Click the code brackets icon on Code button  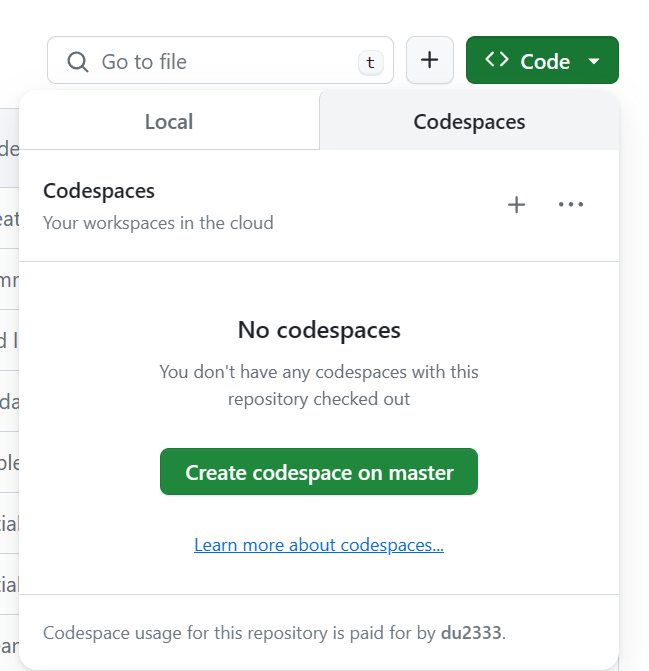coord(497,59)
